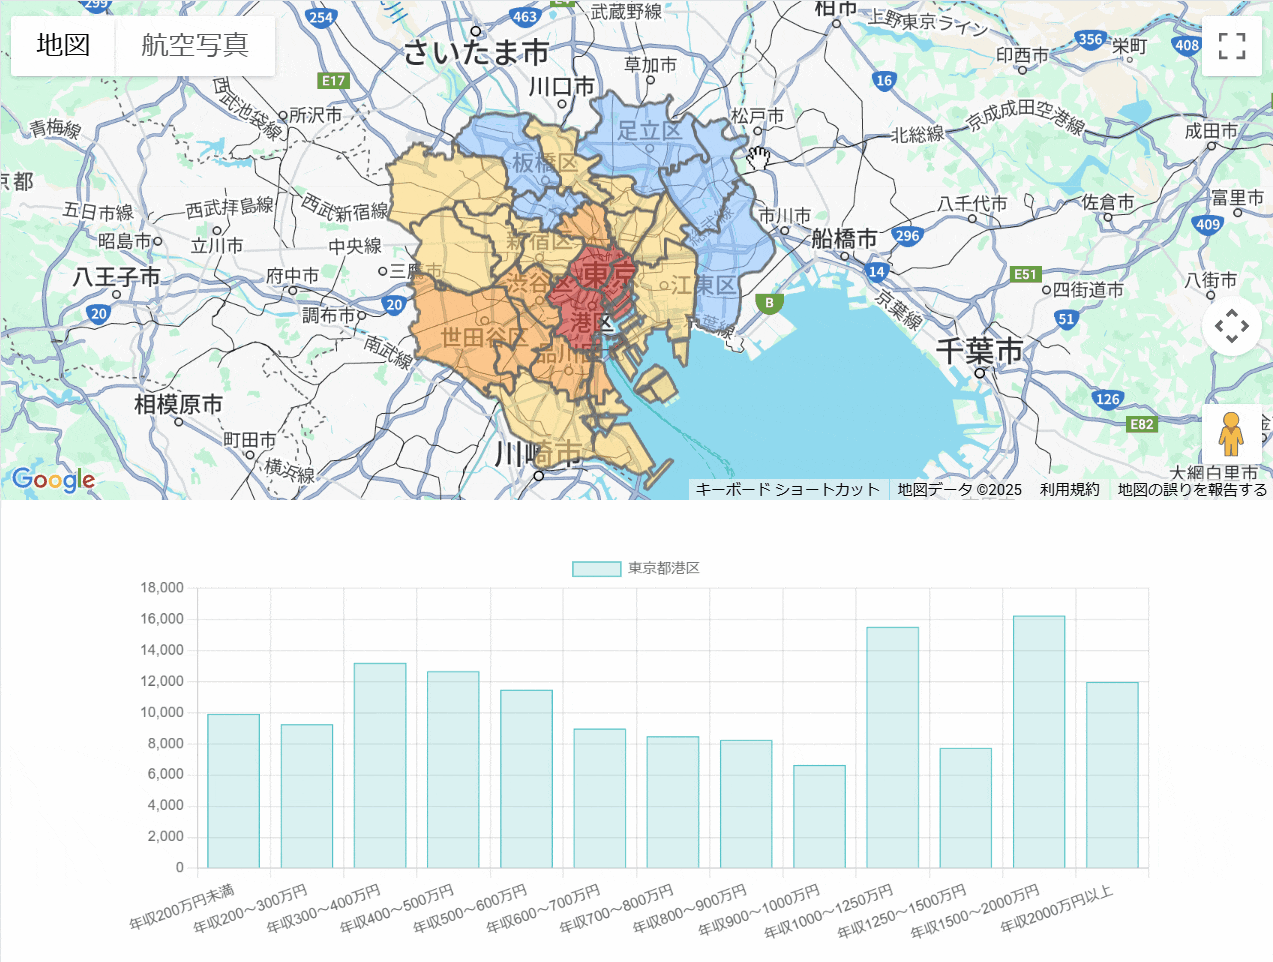This screenshot has height=962, width=1273.
Task: Open the キーボード ショートカット link
Action: point(789,489)
